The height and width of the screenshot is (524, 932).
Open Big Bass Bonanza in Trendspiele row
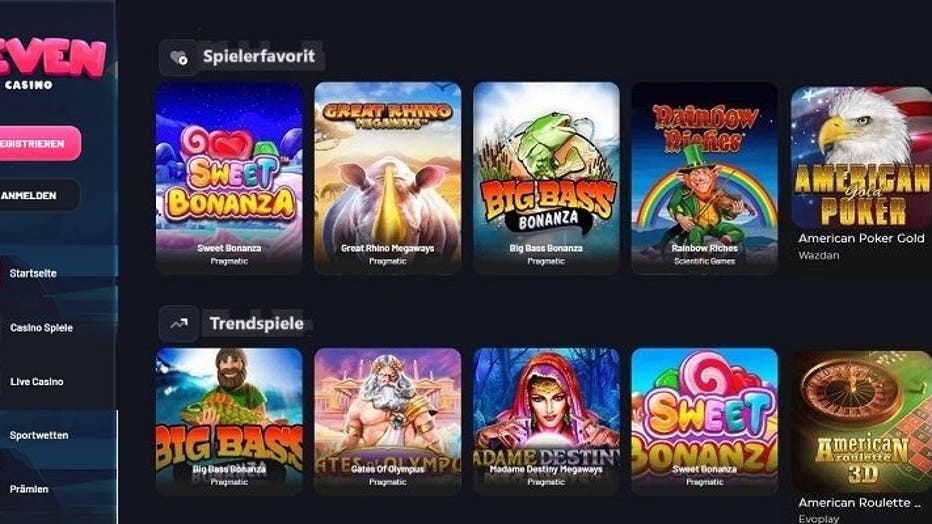(229, 421)
